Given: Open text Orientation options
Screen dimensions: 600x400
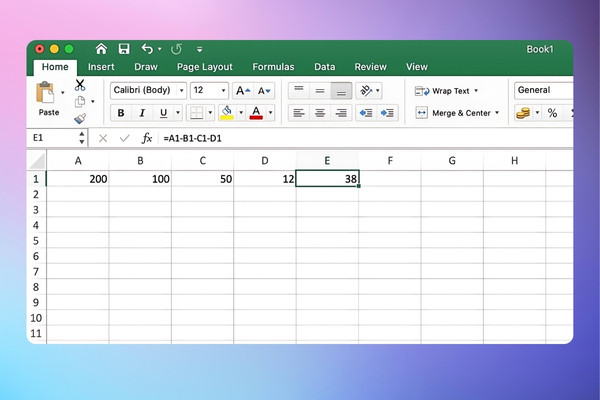Looking at the screenshot, I should click(x=369, y=91).
